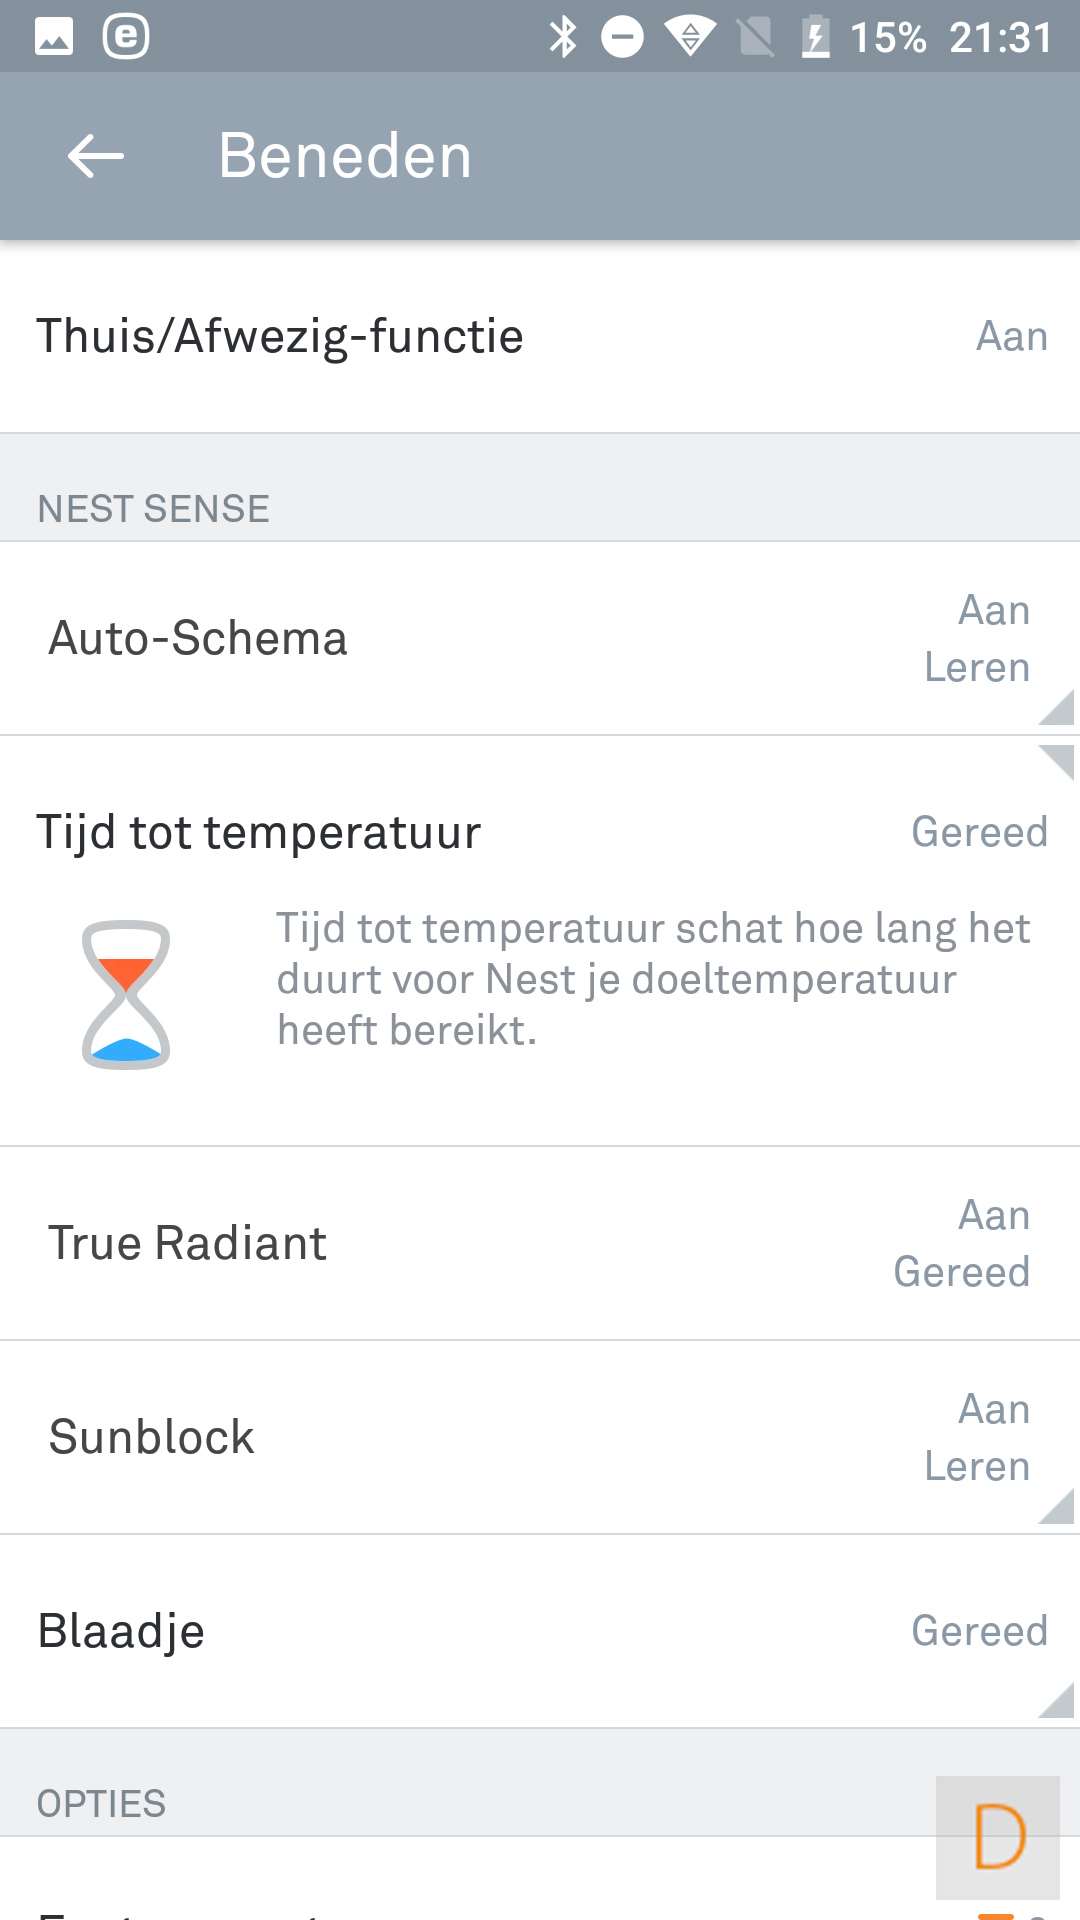This screenshot has height=1920, width=1080.
Task: Expand the Auto-Schema corner triangle
Action: coord(1057,708)
